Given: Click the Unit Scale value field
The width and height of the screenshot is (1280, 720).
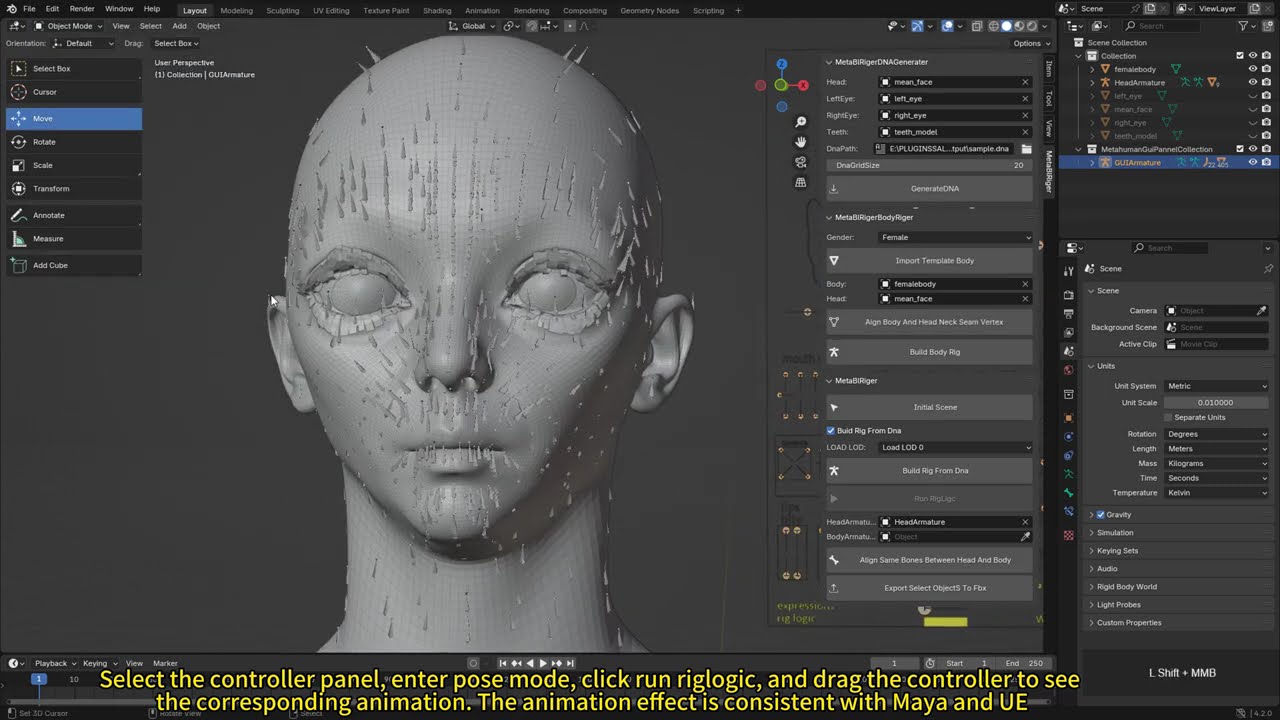Looking at the screenshot, I should point(1216,403).
